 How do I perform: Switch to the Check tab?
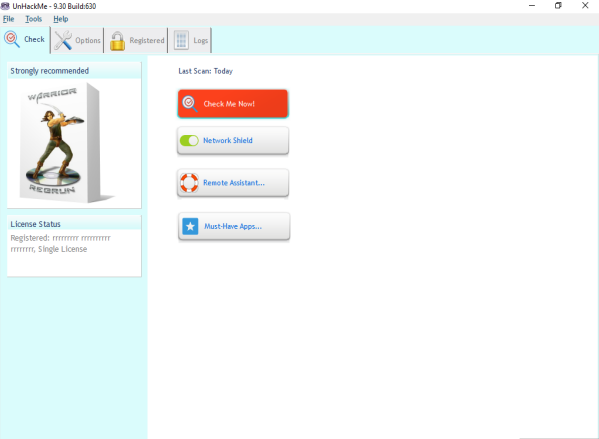click(25, 40)
